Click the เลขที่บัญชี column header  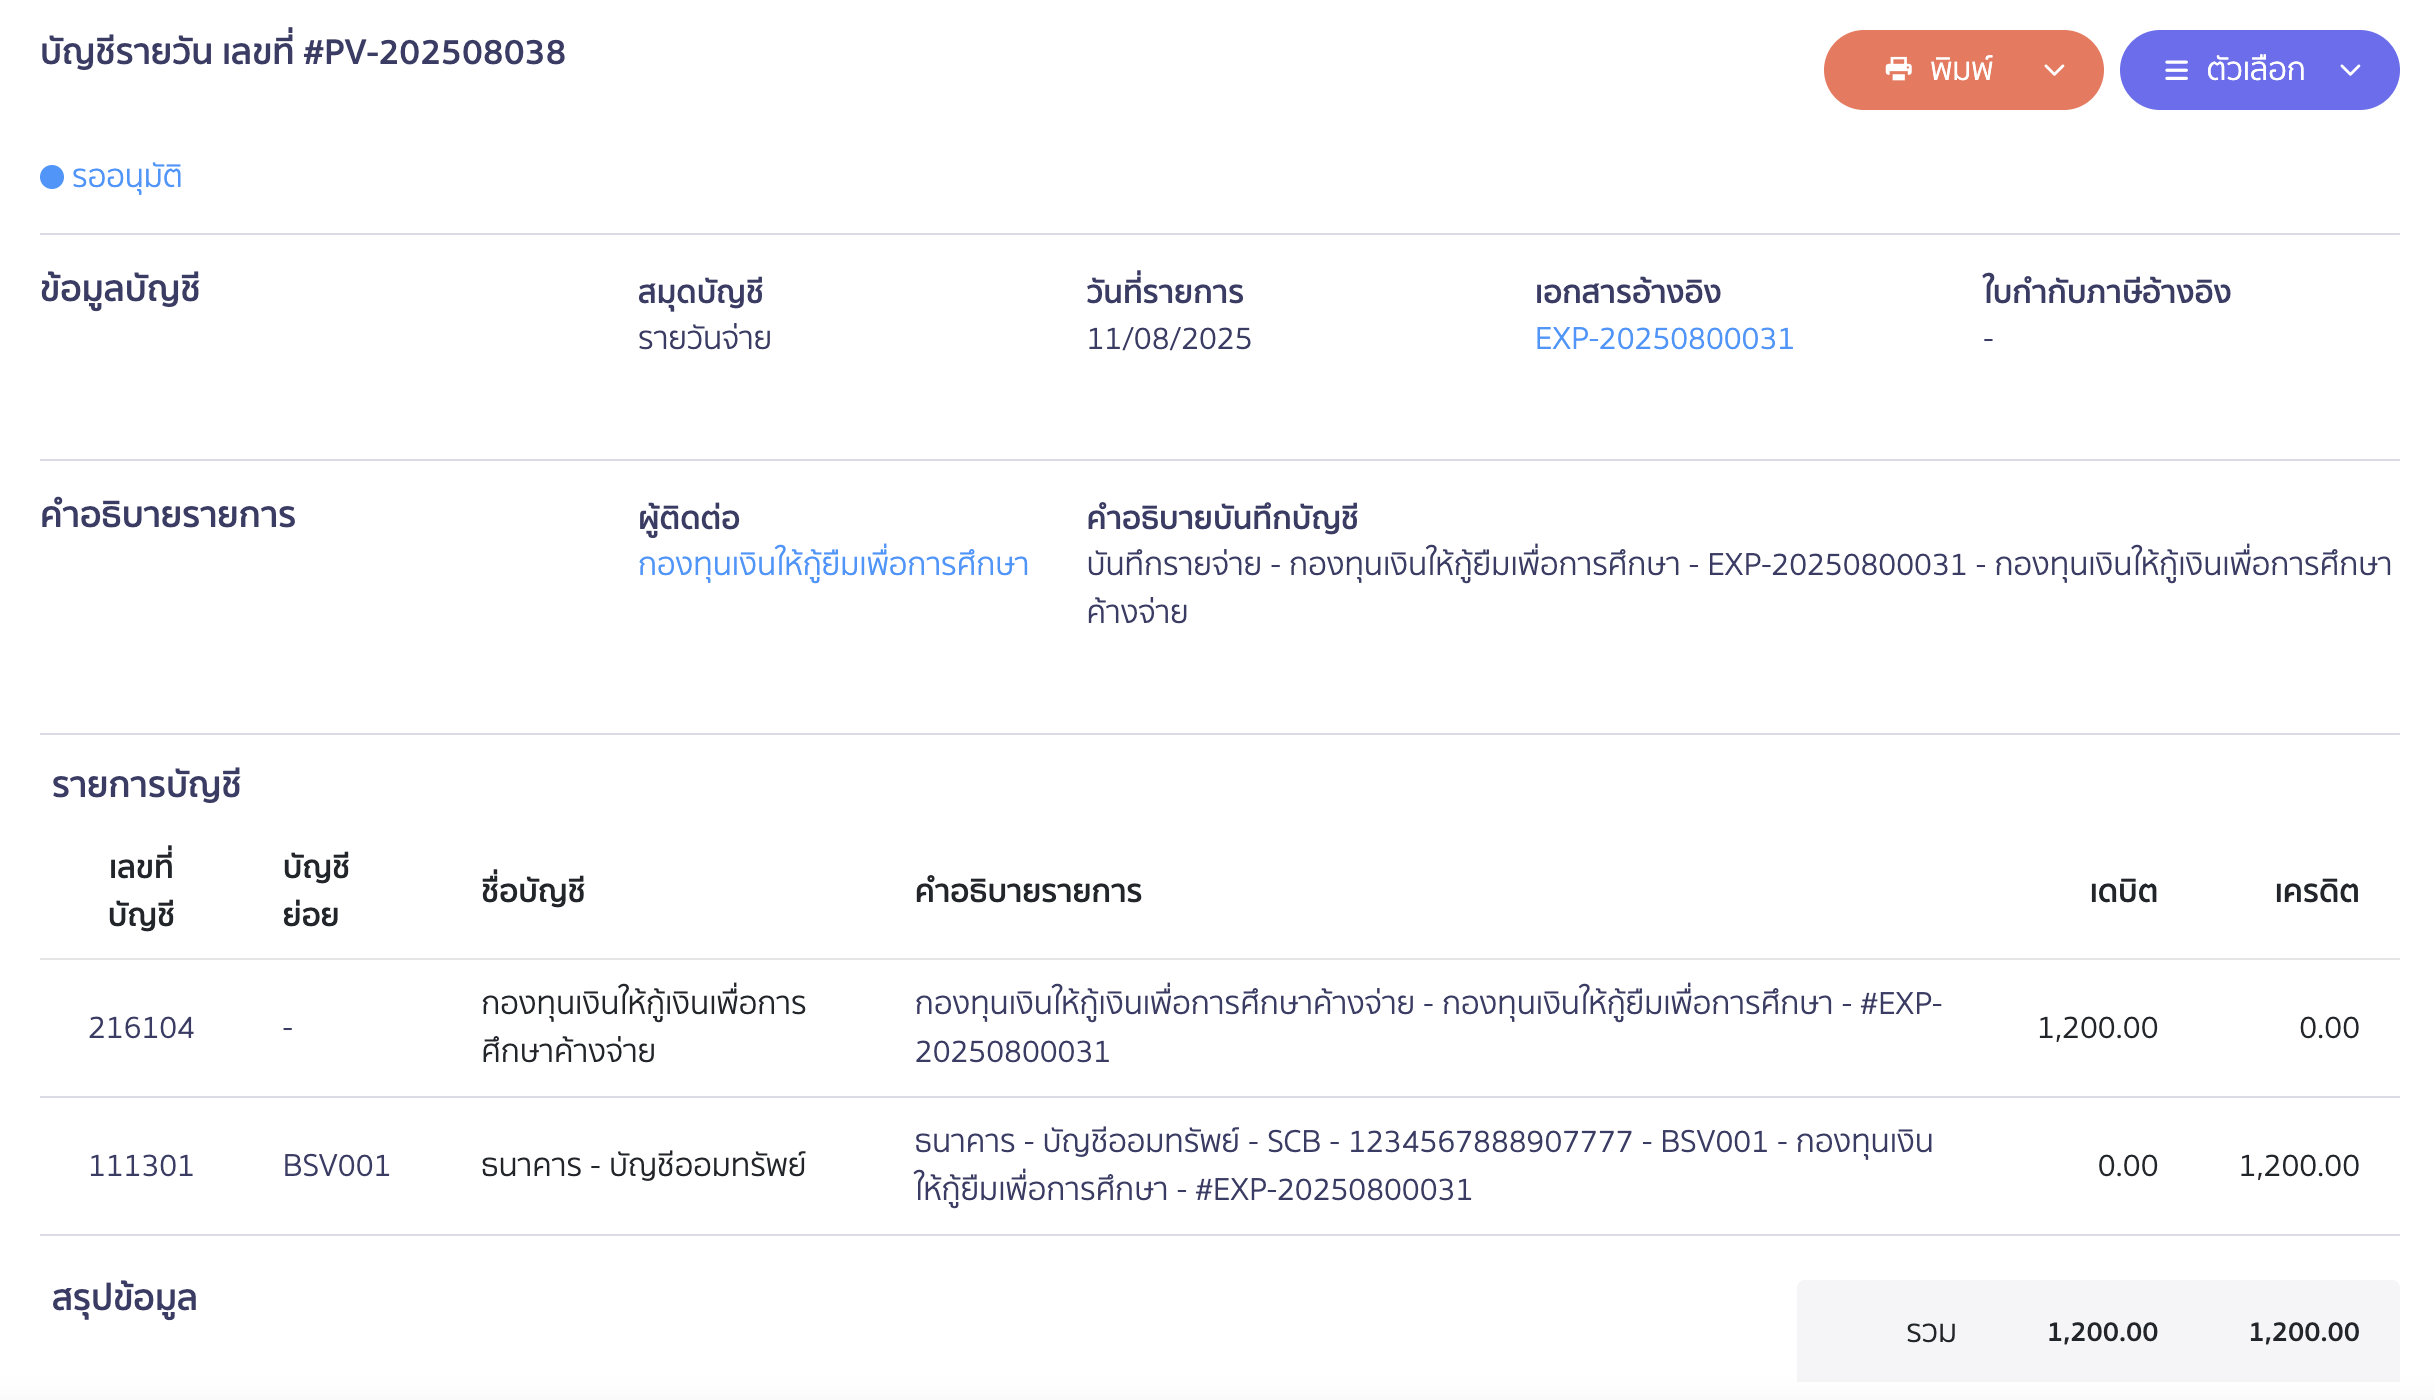coord(141,890)
